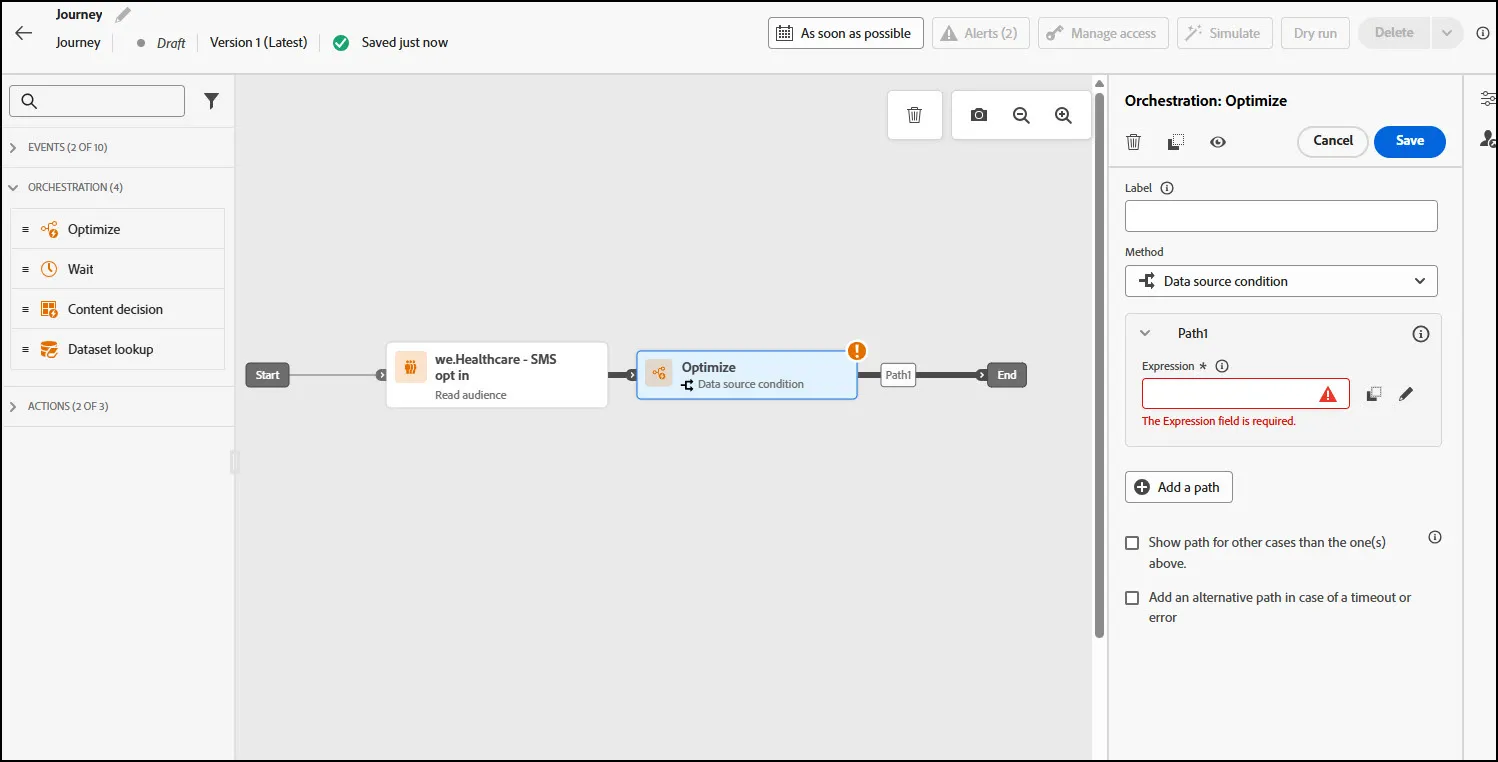Zoom out on the journey canvas
The image size is (1498, 762).
coord(1021,115)
